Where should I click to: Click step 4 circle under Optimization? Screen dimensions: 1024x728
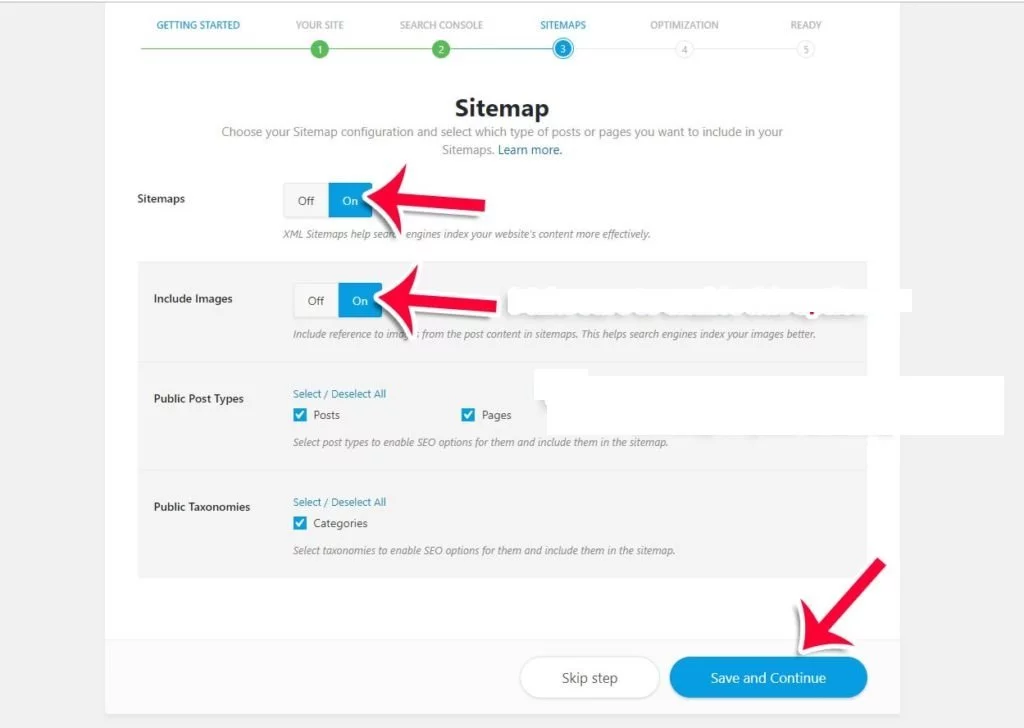pos(684,49)
